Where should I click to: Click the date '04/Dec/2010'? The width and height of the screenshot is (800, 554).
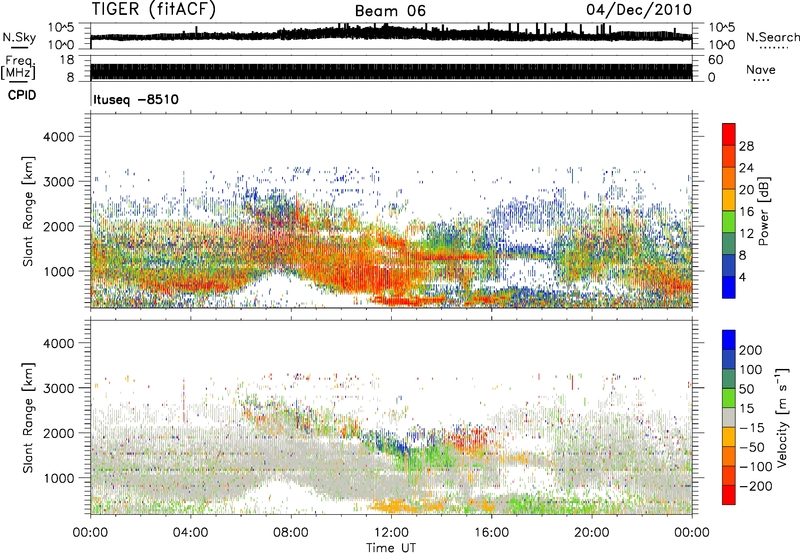(639, 9)
